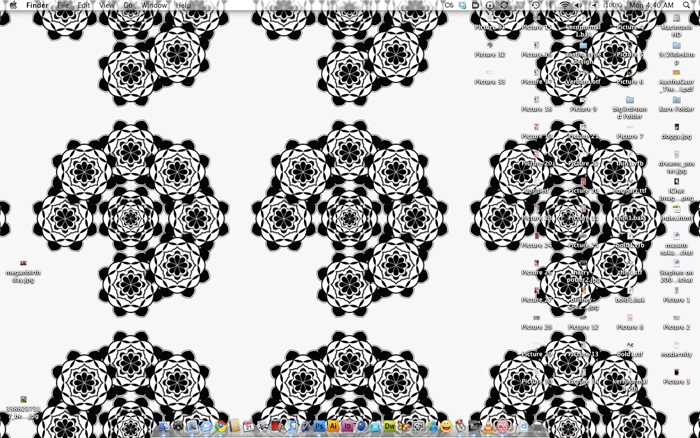Image resolution: width=700 pixels, height=438 pixels.
Task: Open Finder icon in the dock
Action: 164,426
